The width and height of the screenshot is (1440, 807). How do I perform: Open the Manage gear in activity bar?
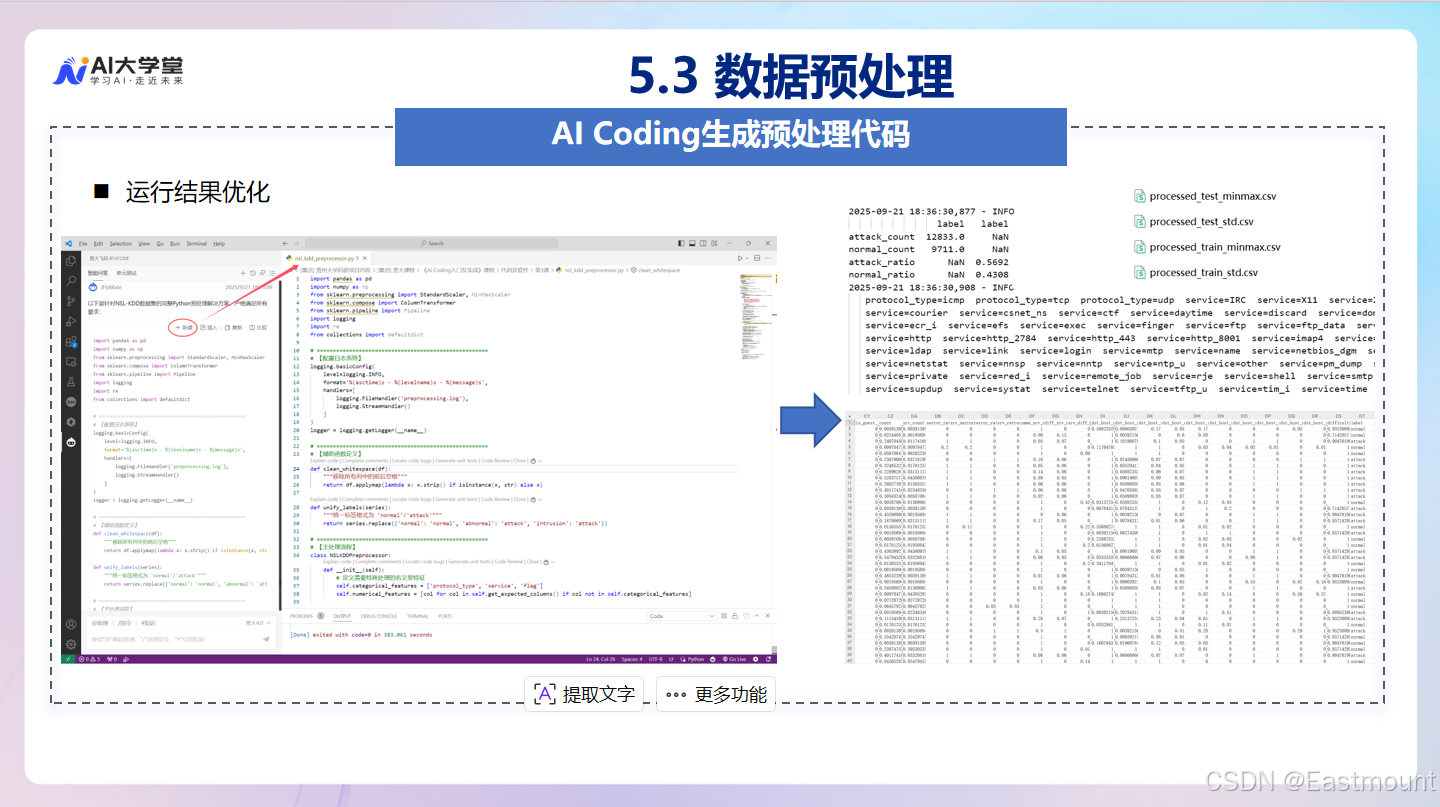(70, 644)
